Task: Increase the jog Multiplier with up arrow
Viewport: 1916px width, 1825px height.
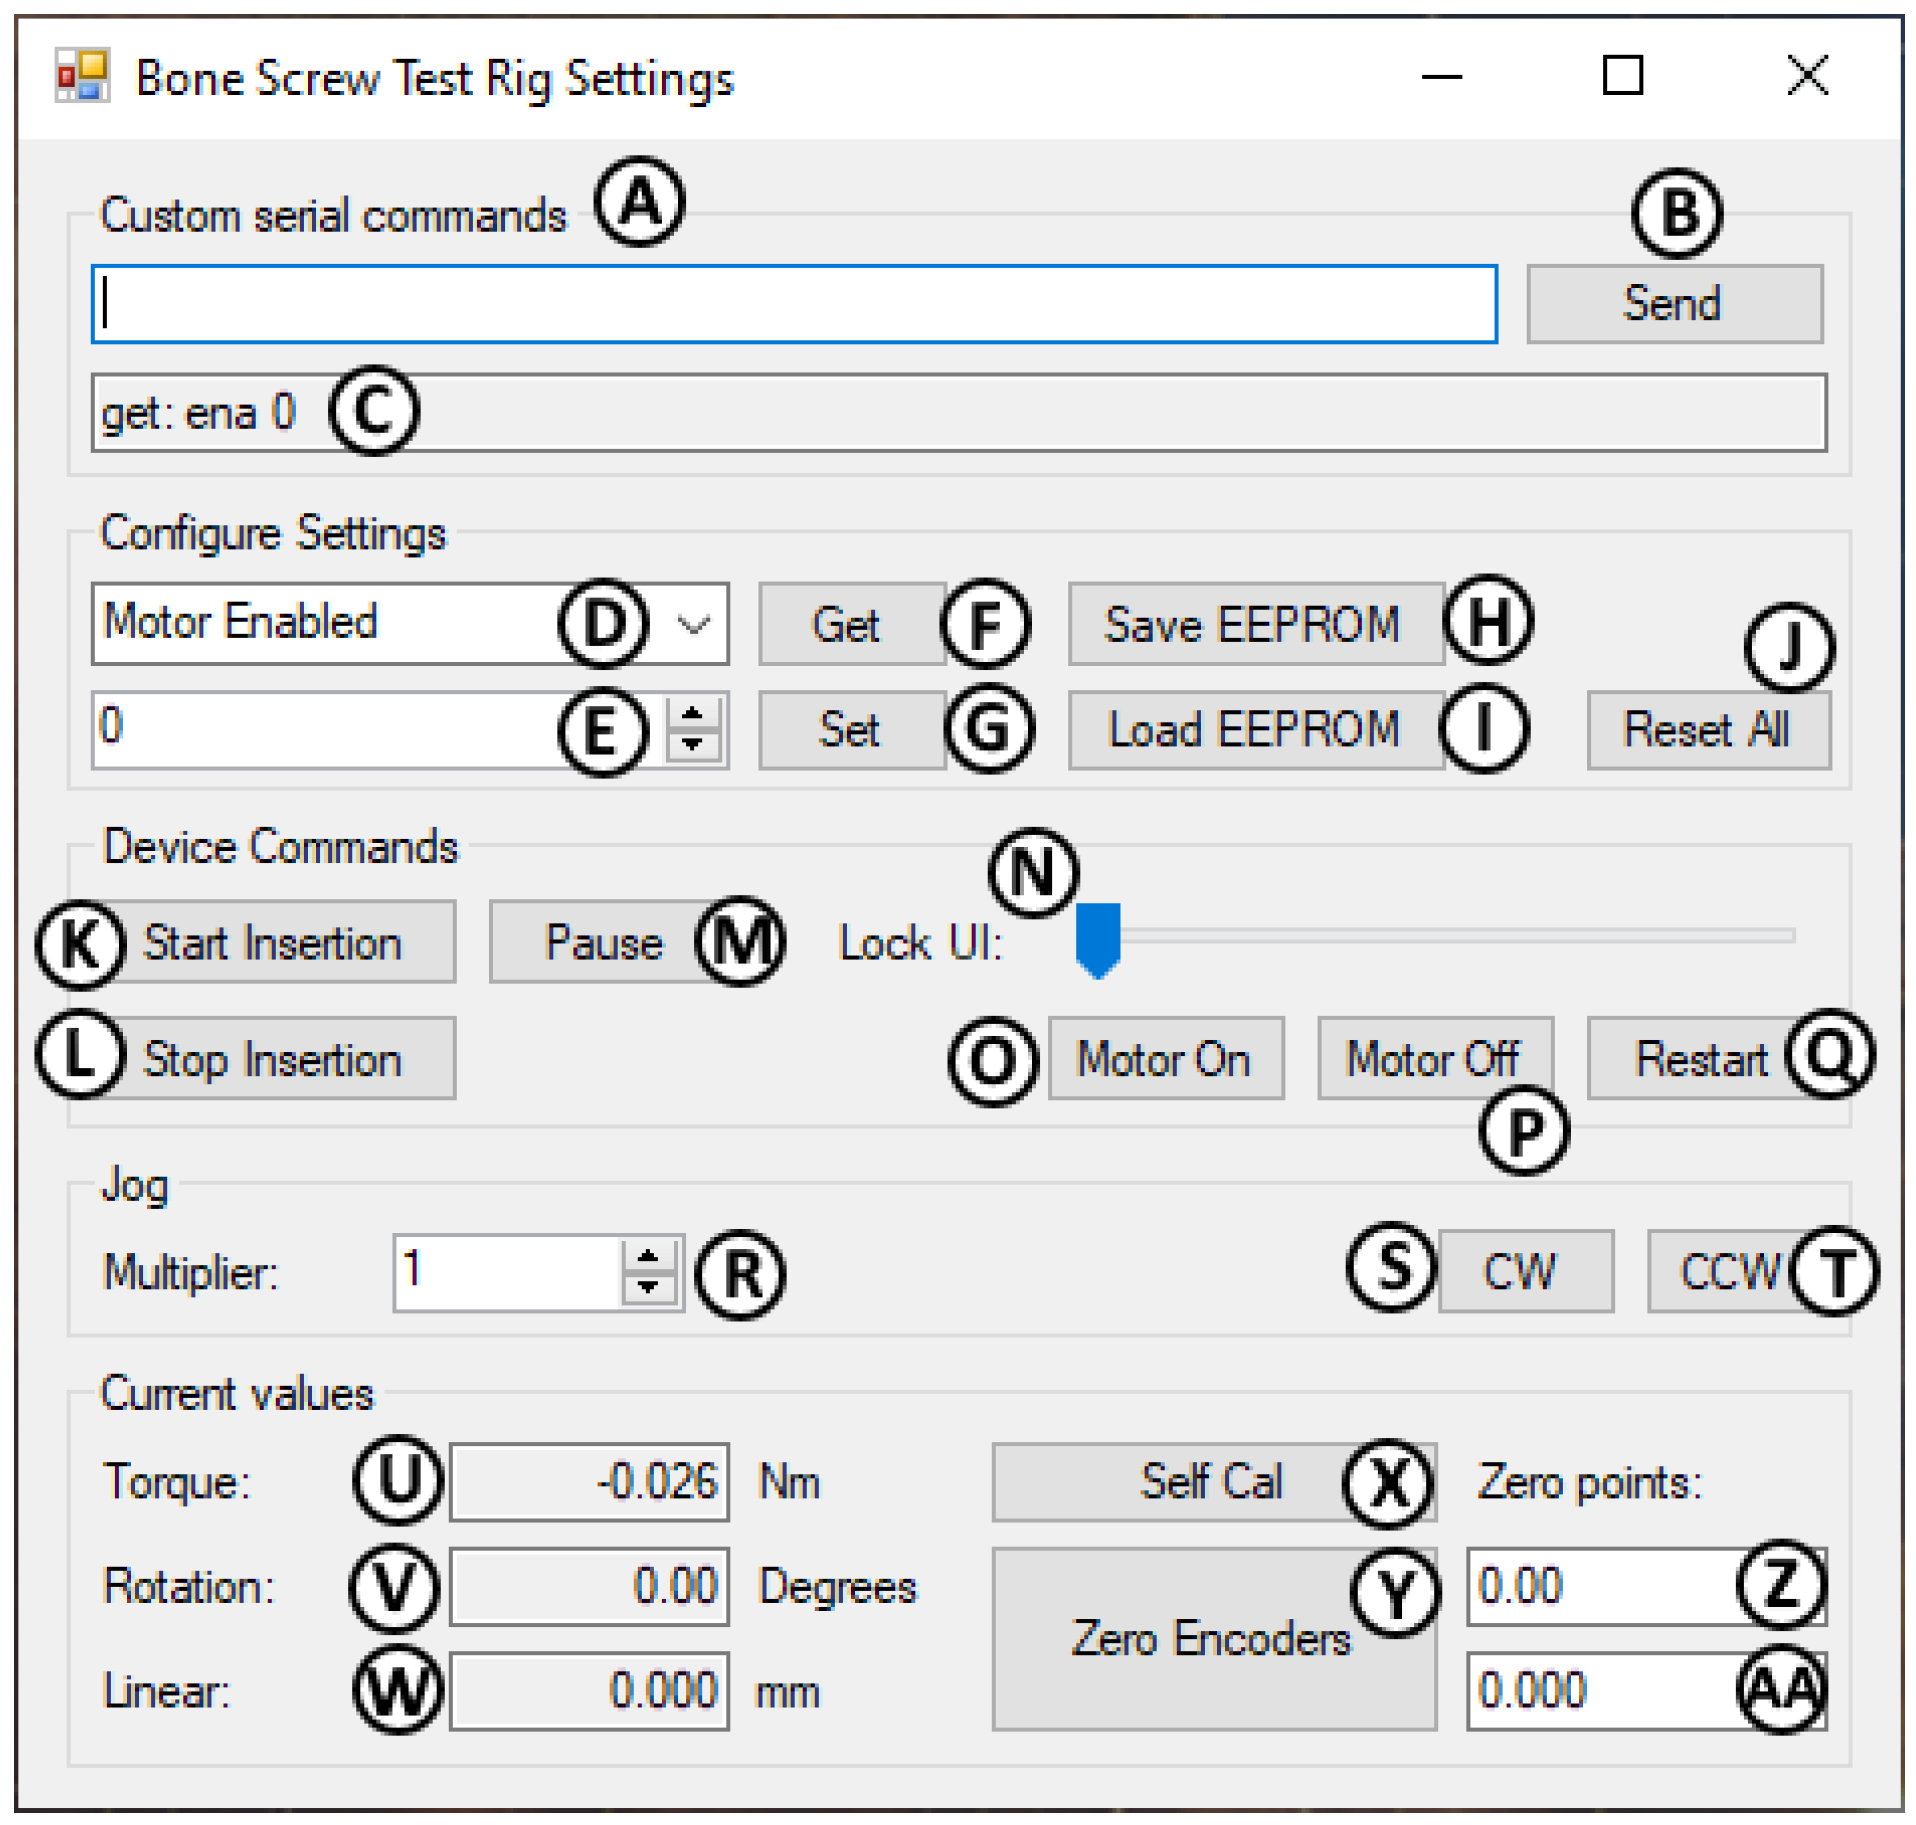Action: pyautogui.click(x=648, y=1256)
